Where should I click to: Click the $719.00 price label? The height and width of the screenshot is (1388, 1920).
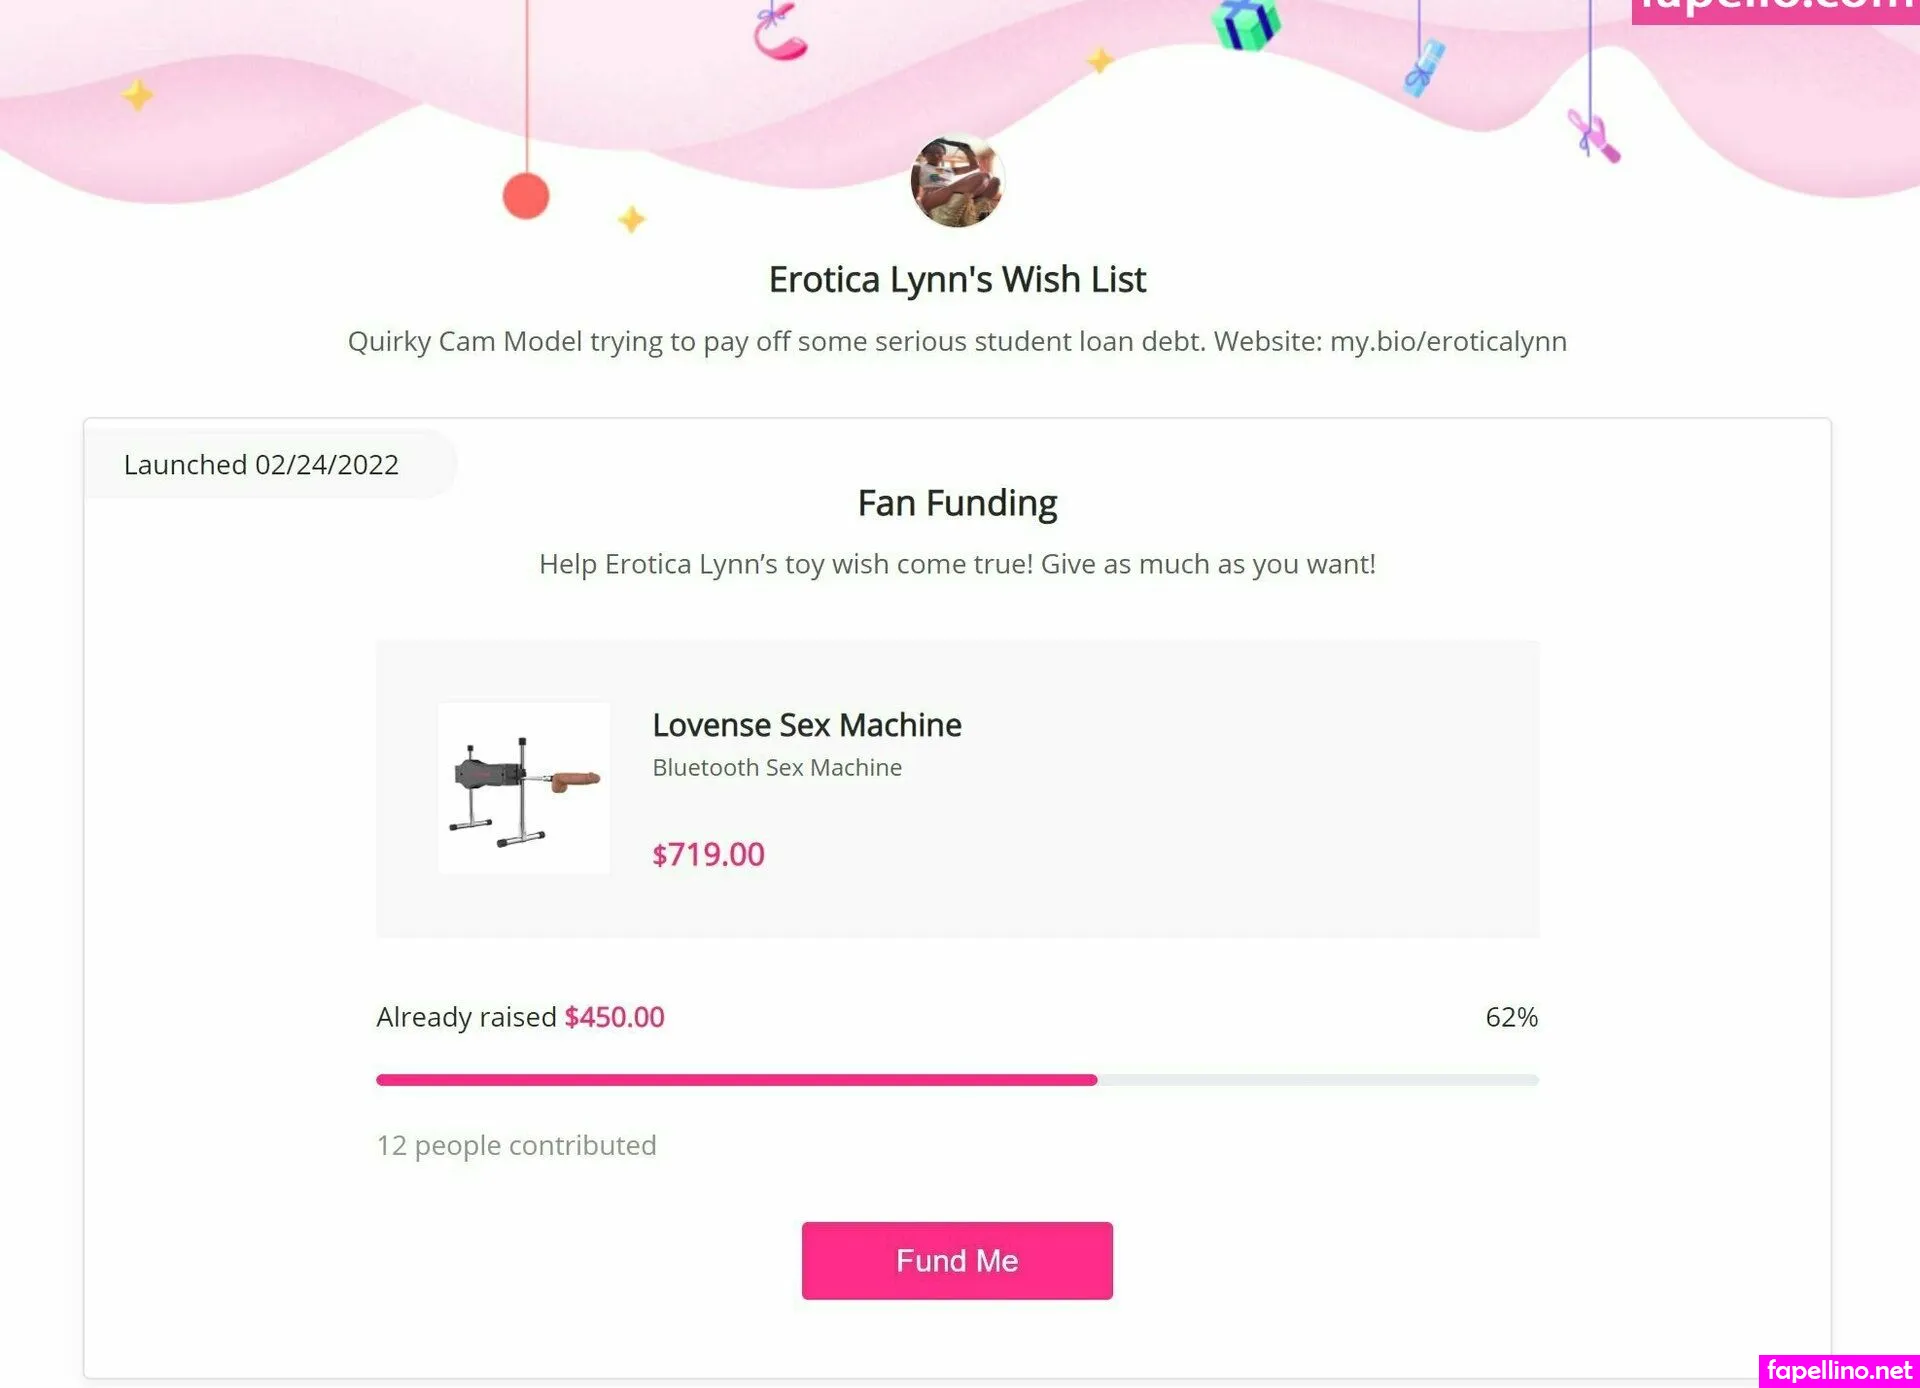click(x=708, y=855)
